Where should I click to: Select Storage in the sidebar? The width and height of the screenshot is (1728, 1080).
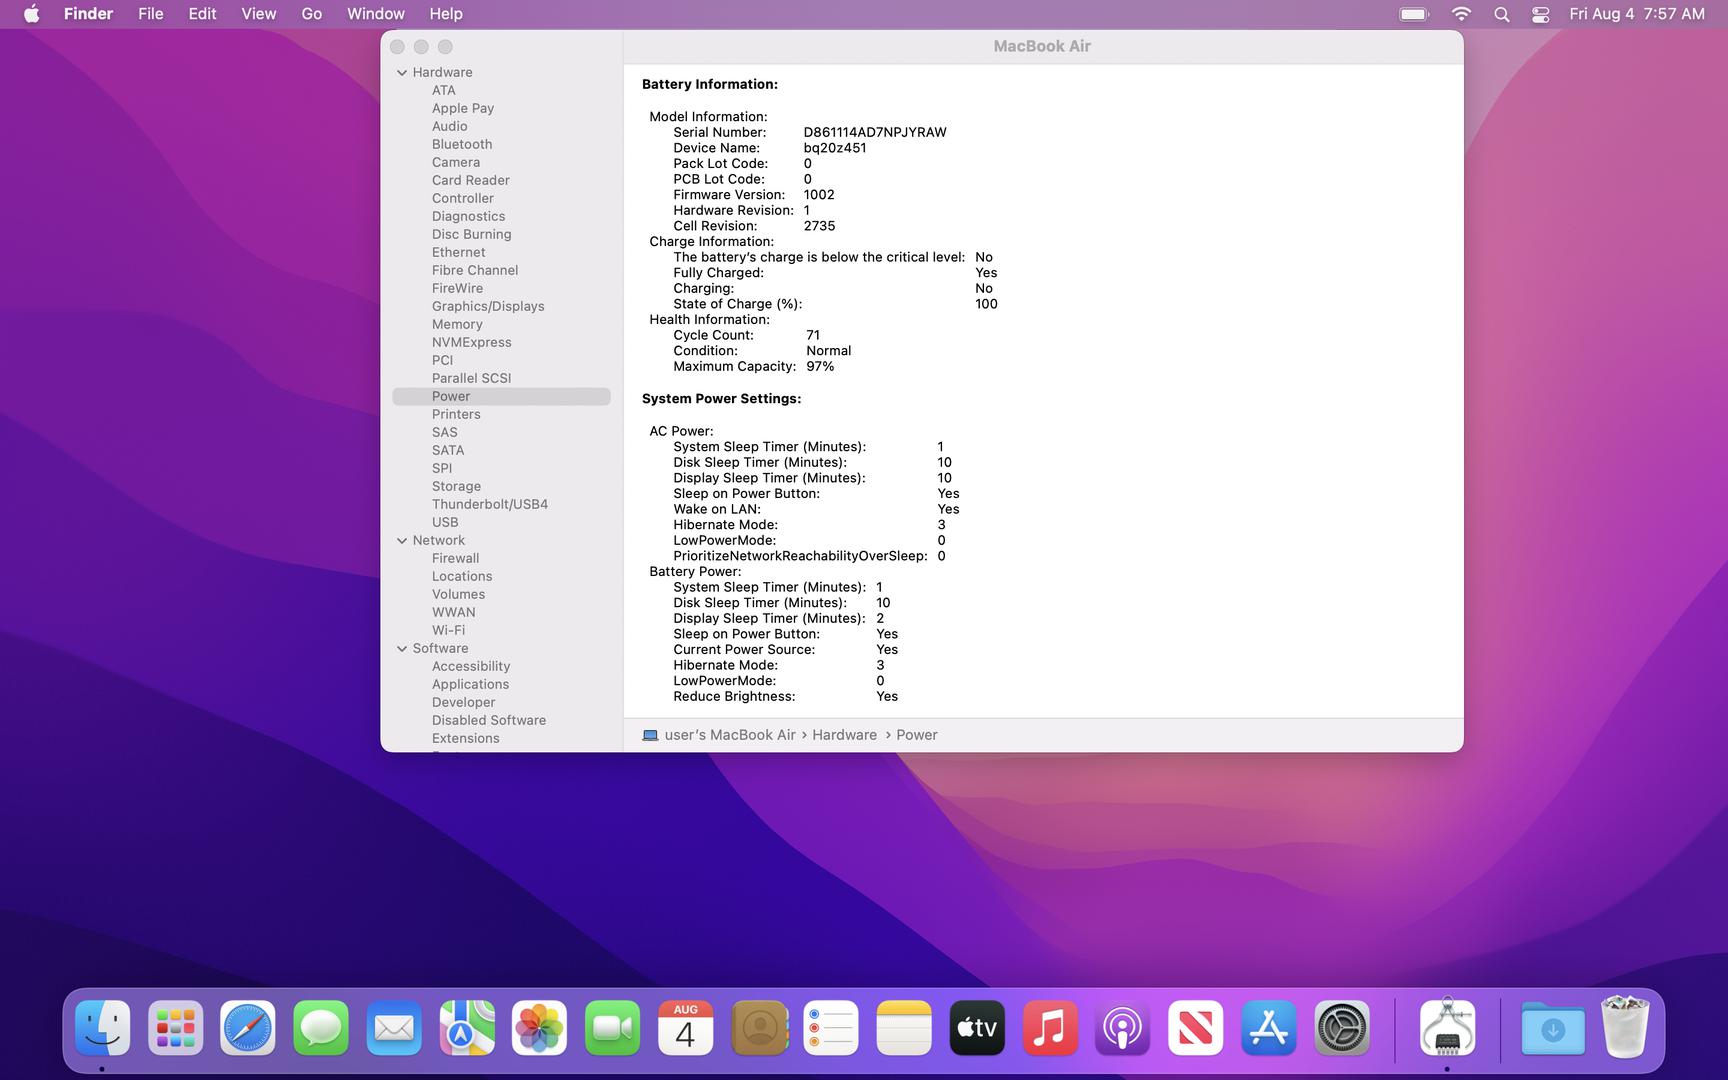pos(456,486)
